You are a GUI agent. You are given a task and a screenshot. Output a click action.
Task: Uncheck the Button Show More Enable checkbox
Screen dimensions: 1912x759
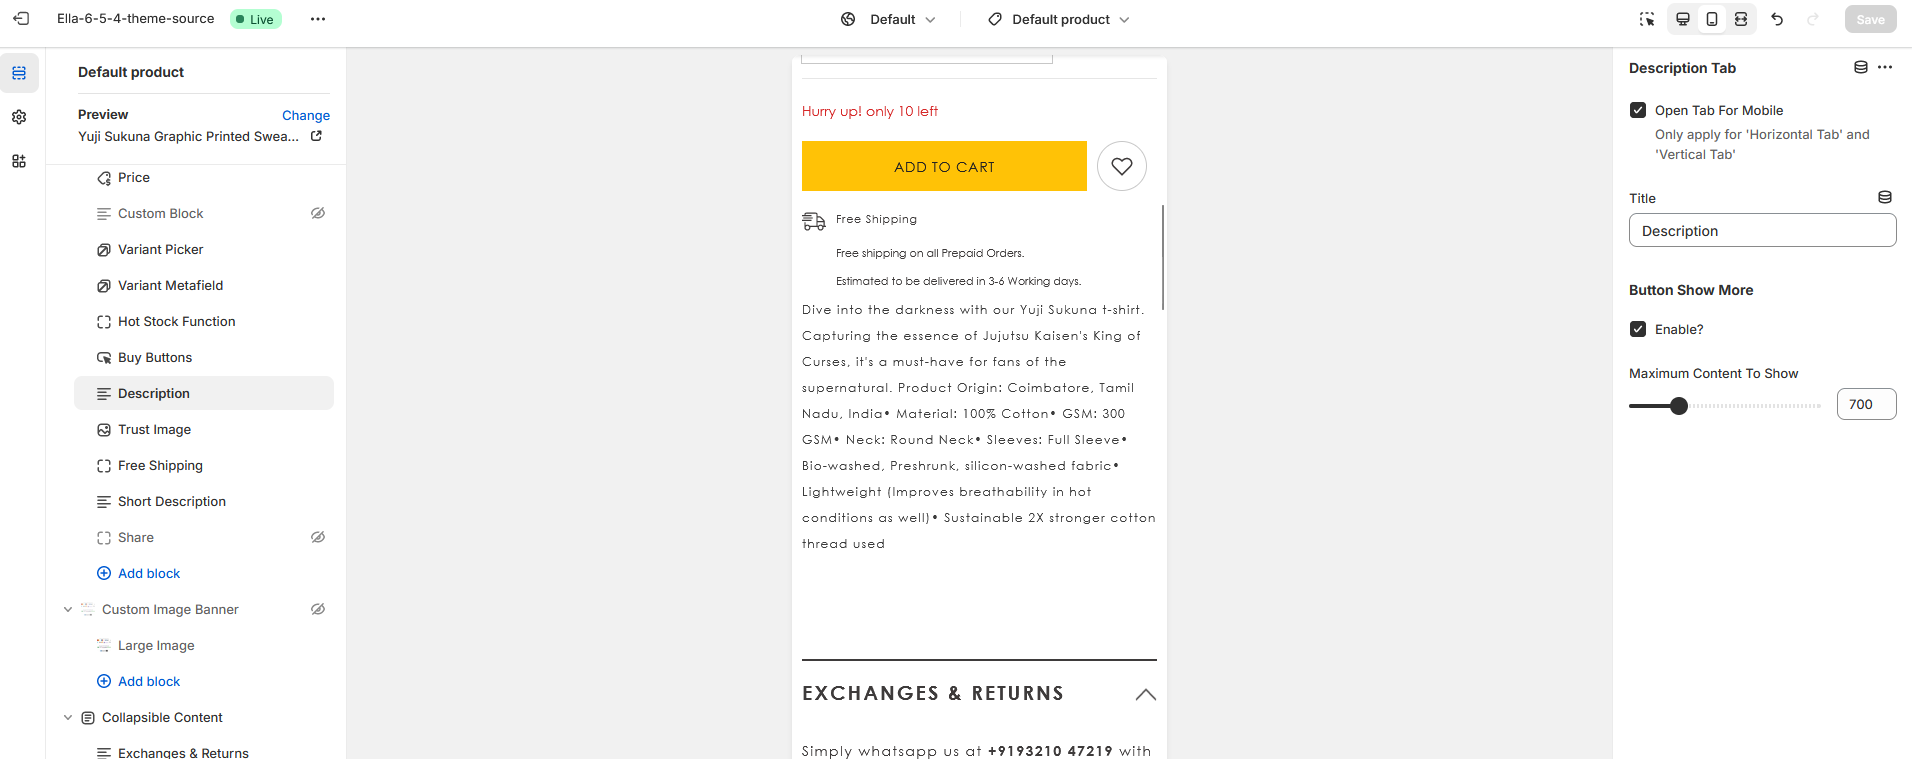1638,329
